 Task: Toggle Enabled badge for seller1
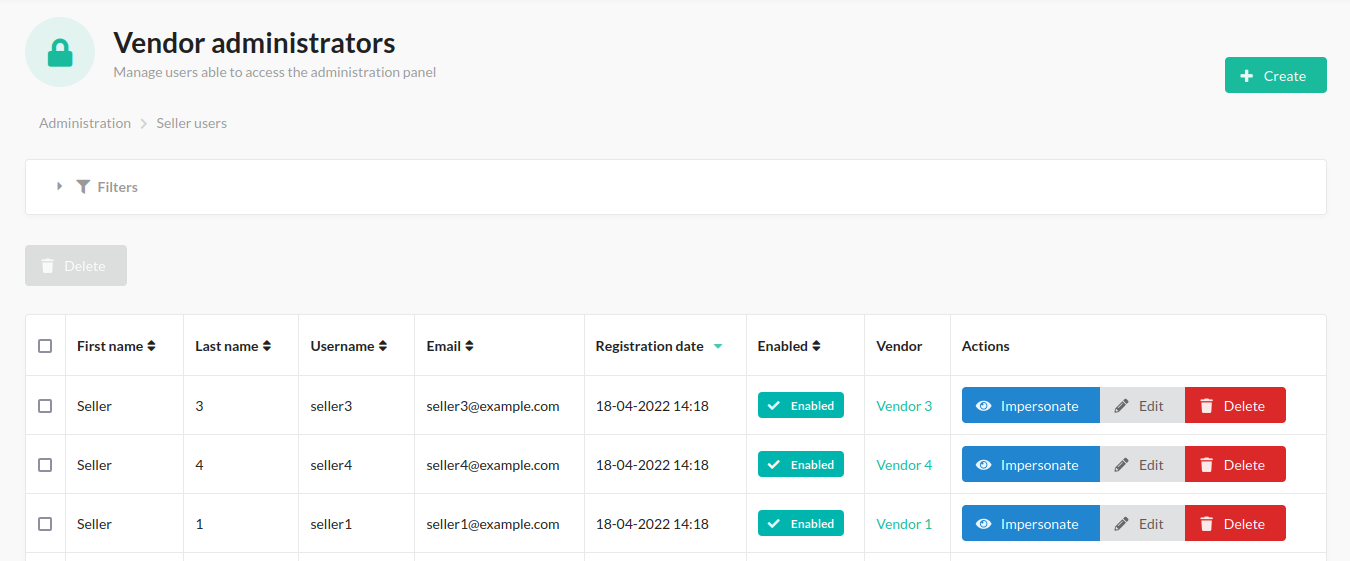click(801, 523)
